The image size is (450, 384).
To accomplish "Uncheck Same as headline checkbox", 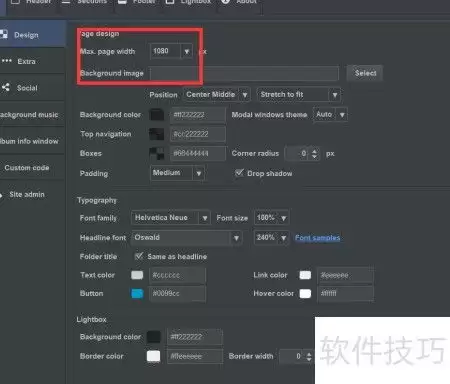I will [x=139, y=256].
